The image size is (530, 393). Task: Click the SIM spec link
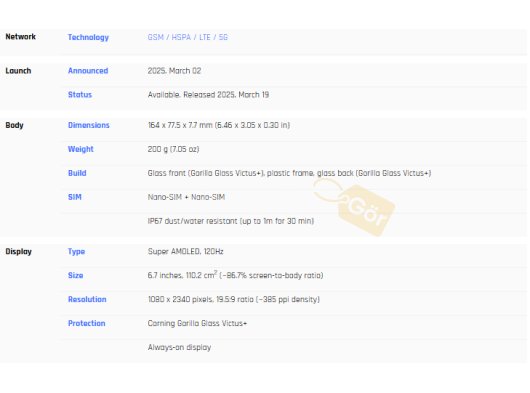point(75,197)
